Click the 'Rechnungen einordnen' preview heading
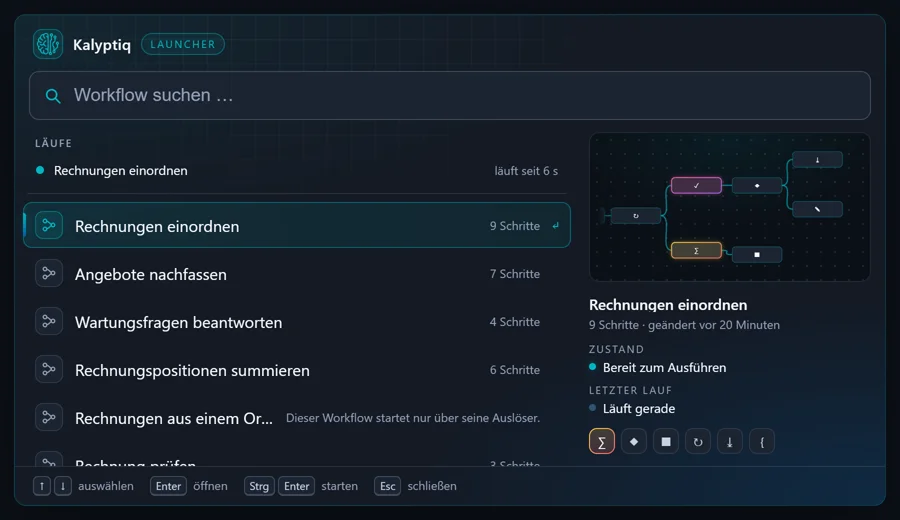The height and width of the screenshot is (520, 900). coord(668,305)
